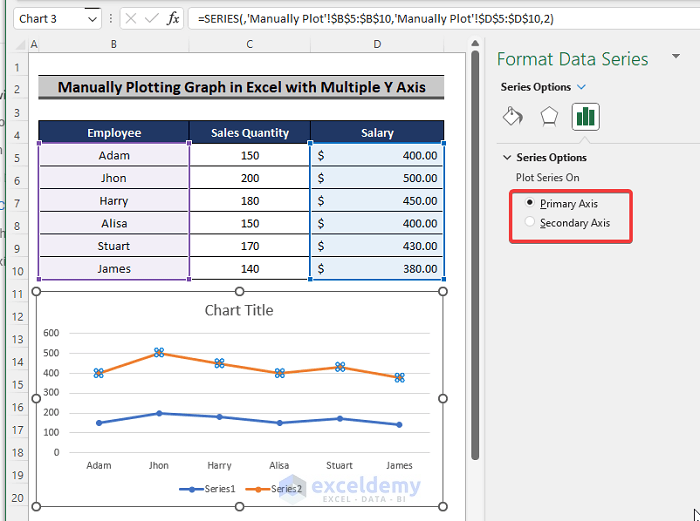Viewport: 700px width, 521px height.
Task: Select the Secondary Axis radio button
Action: click(x=530, y=223)
